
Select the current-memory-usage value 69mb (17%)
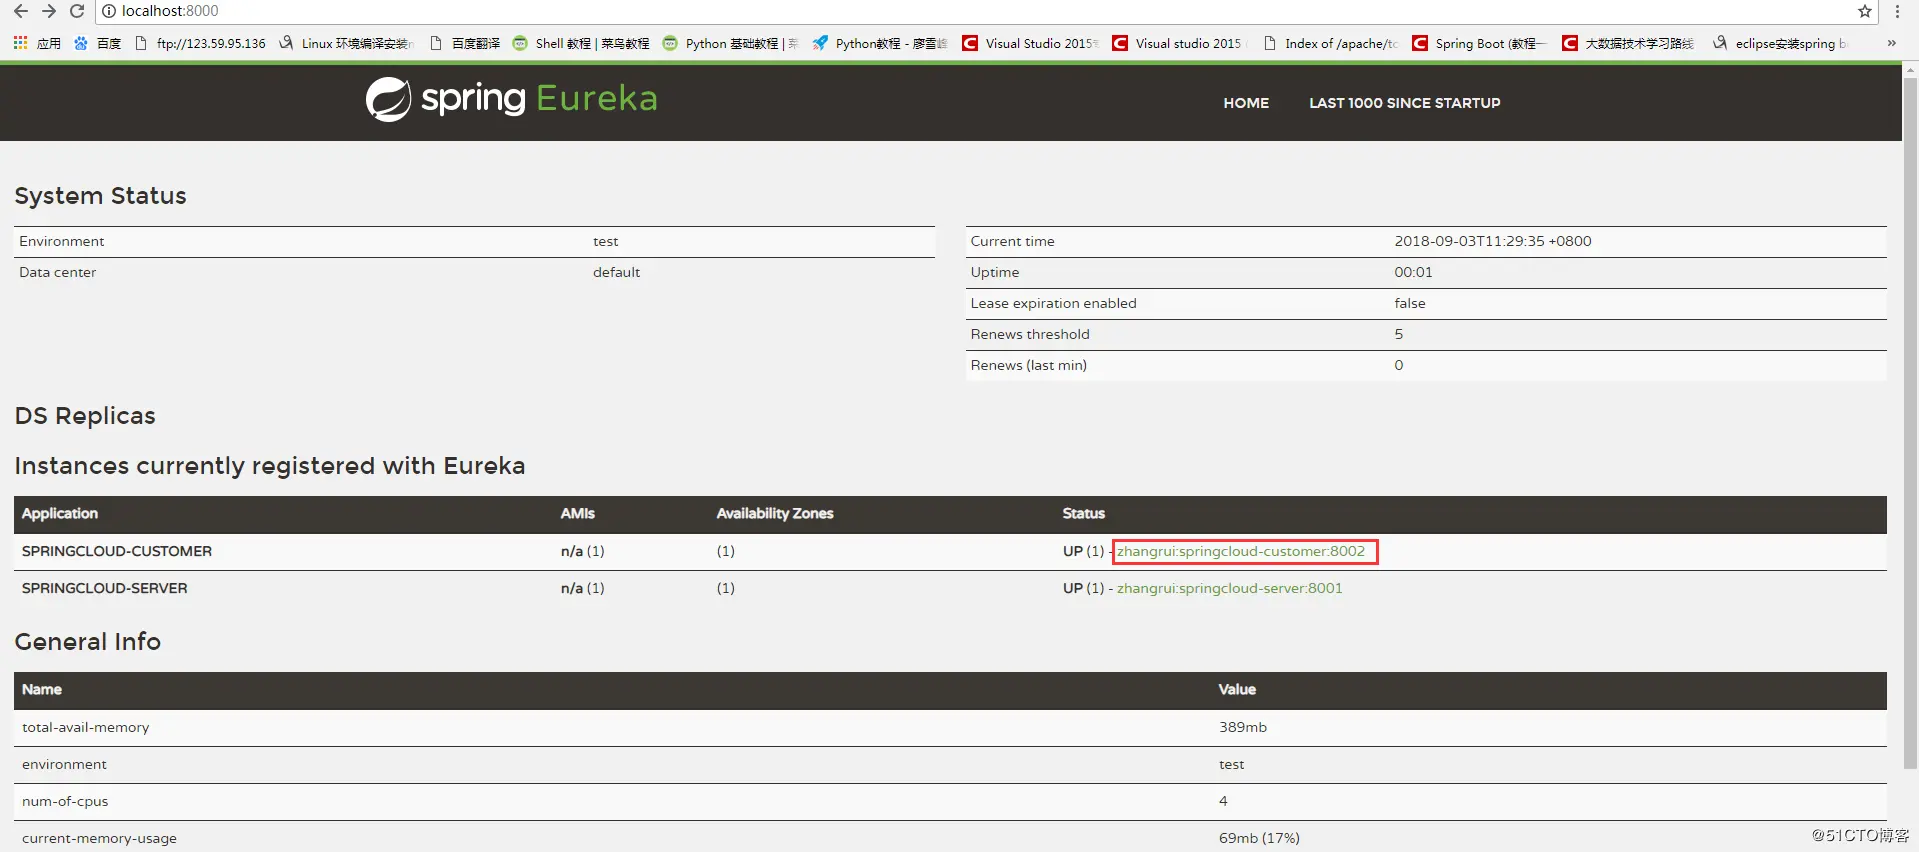click(x=1259, y=838)
